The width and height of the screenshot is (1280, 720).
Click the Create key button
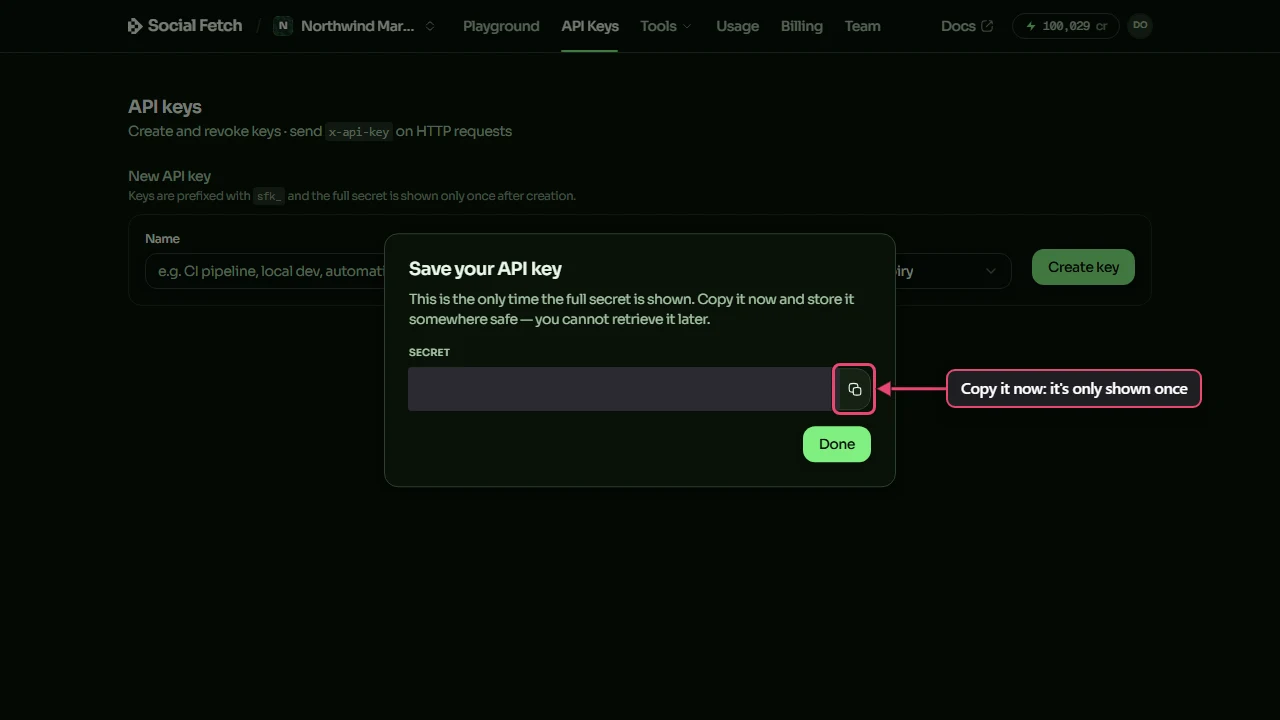1083,267
